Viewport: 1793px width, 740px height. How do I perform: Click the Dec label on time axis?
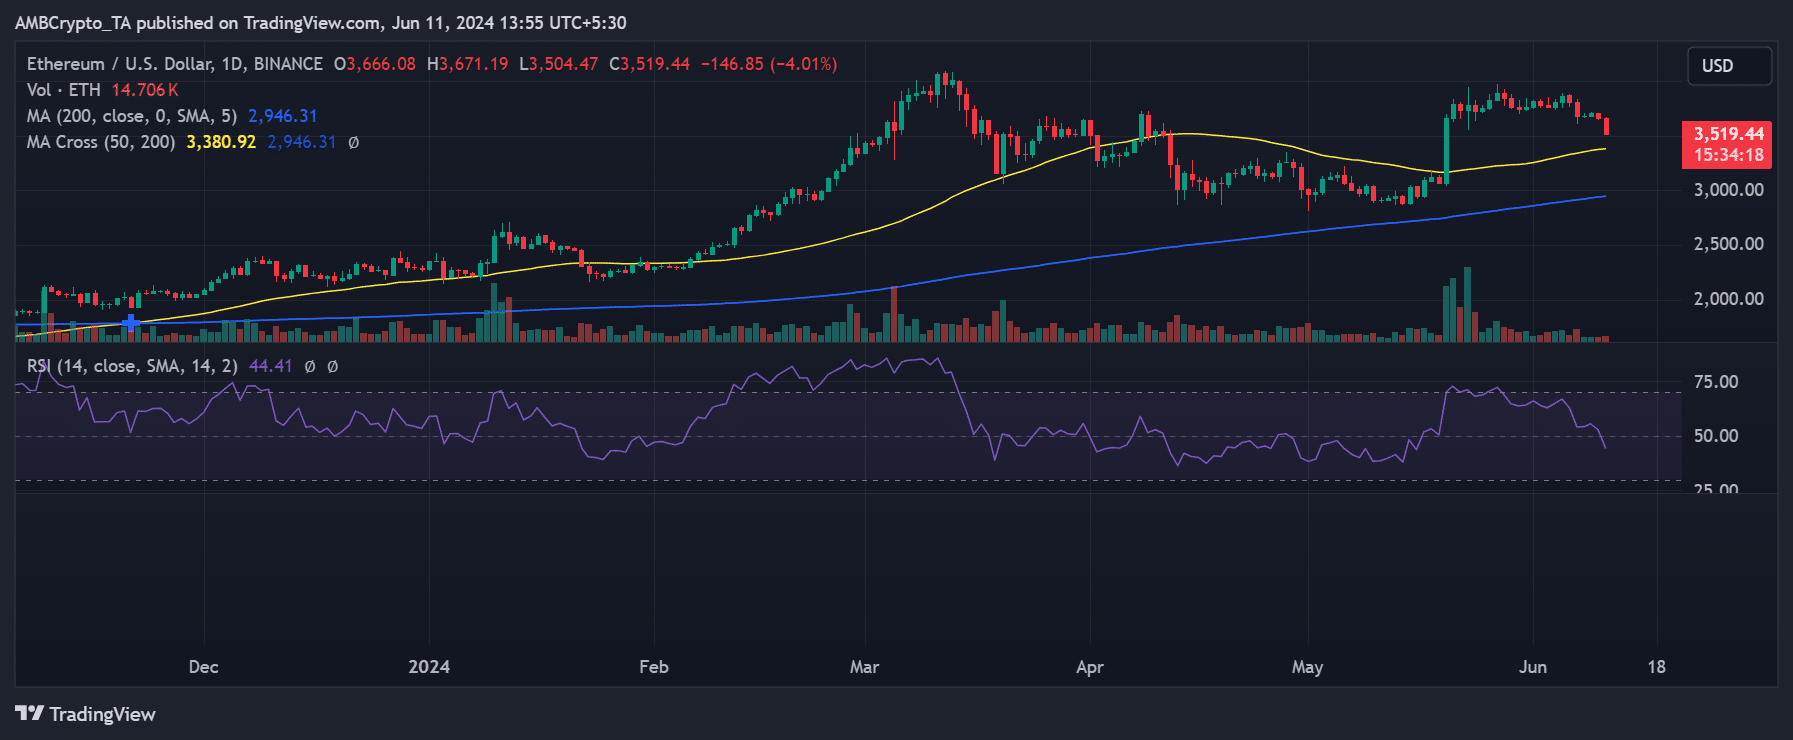[x=204, y=667]
